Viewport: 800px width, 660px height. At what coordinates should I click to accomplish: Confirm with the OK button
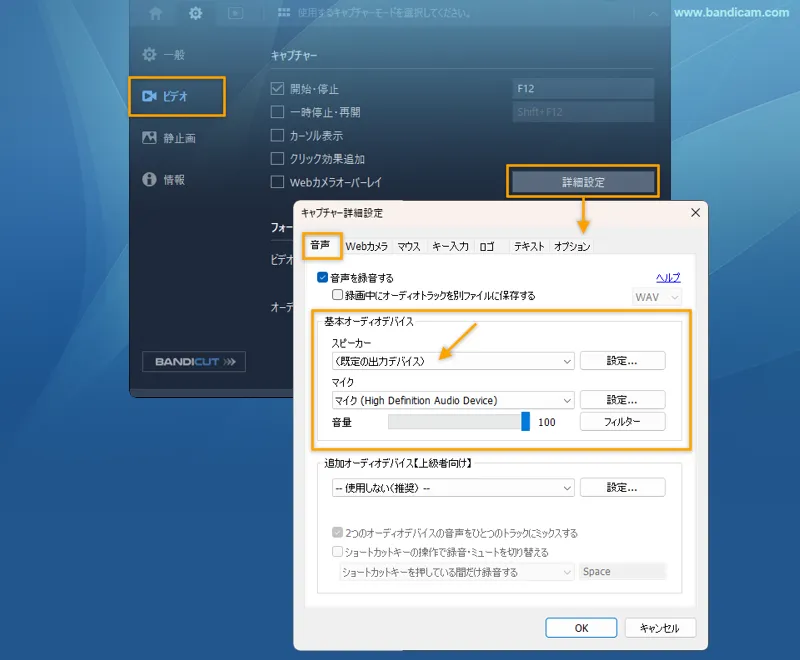click(581, 628)
